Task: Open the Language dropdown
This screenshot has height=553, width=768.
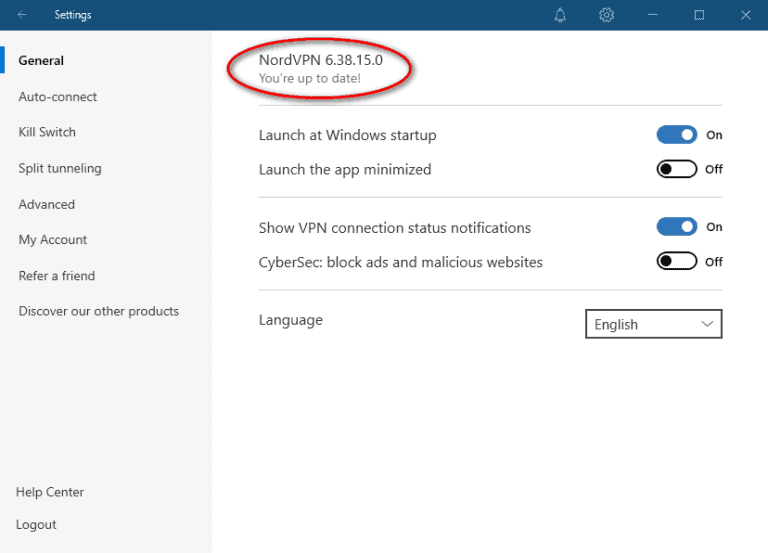Action: [x=652, y=324]
